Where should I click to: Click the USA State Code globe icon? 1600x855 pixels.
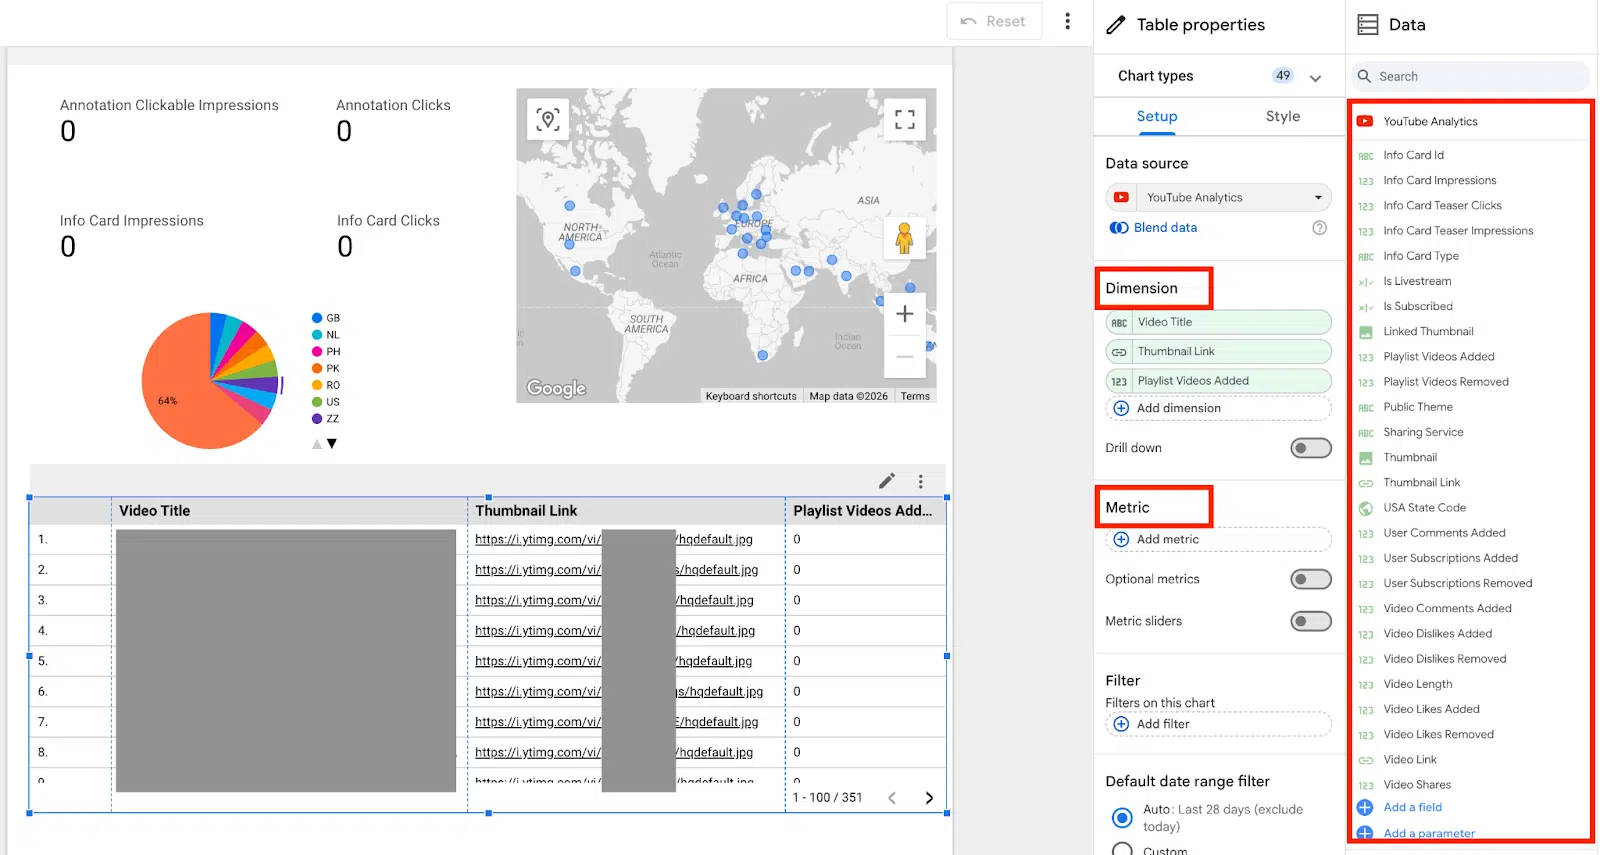pyautogui.click(x=1365, y=508)
